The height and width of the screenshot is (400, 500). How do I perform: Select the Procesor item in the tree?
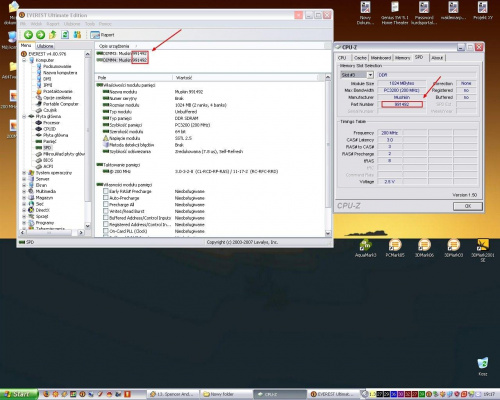[x=51, y=123]
